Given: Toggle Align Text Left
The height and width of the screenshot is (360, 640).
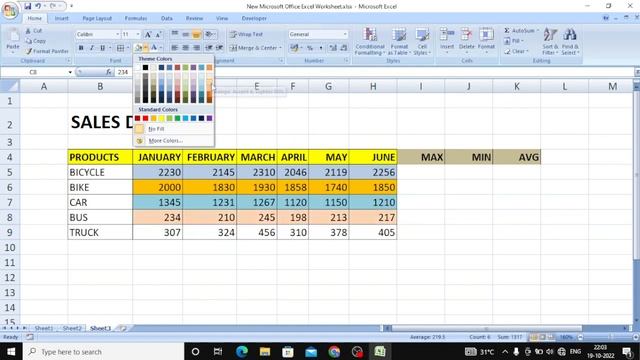Looking at the screenshot, I should point(174,48).
